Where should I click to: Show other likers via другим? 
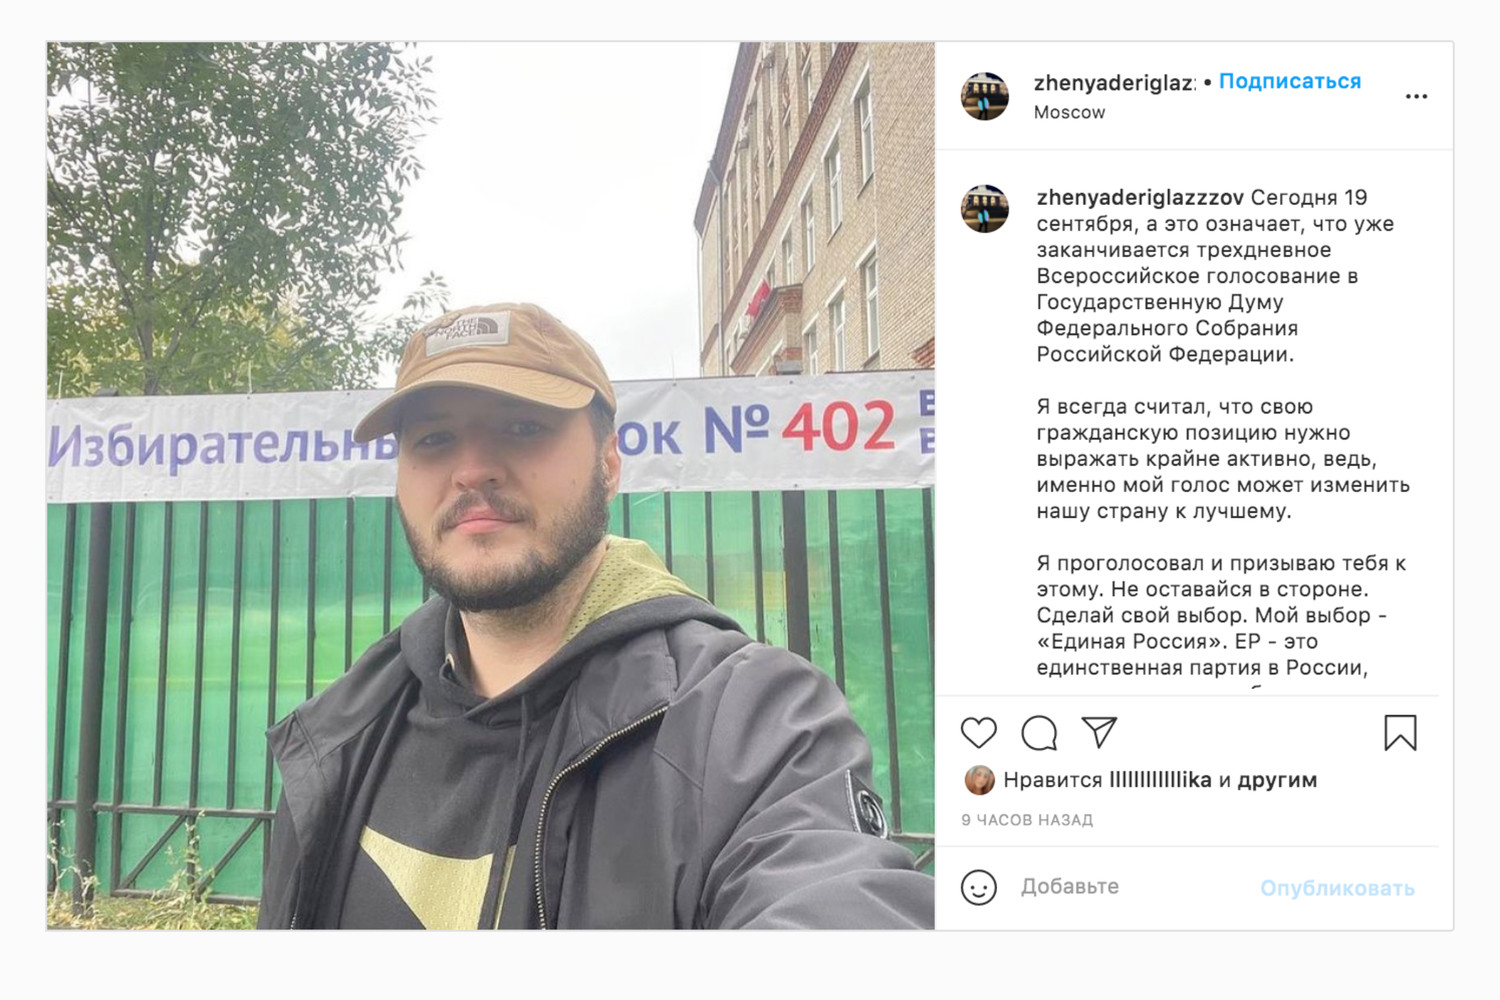pyautogui.click(x=1277, y=780)
